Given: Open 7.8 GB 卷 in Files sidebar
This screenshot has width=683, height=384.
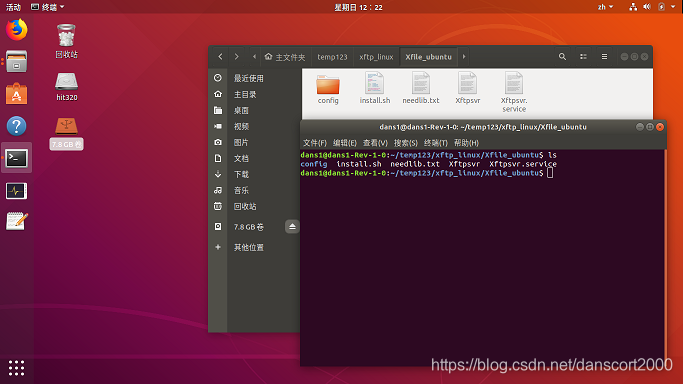Looking at the screenshot, I should point(248,227).
